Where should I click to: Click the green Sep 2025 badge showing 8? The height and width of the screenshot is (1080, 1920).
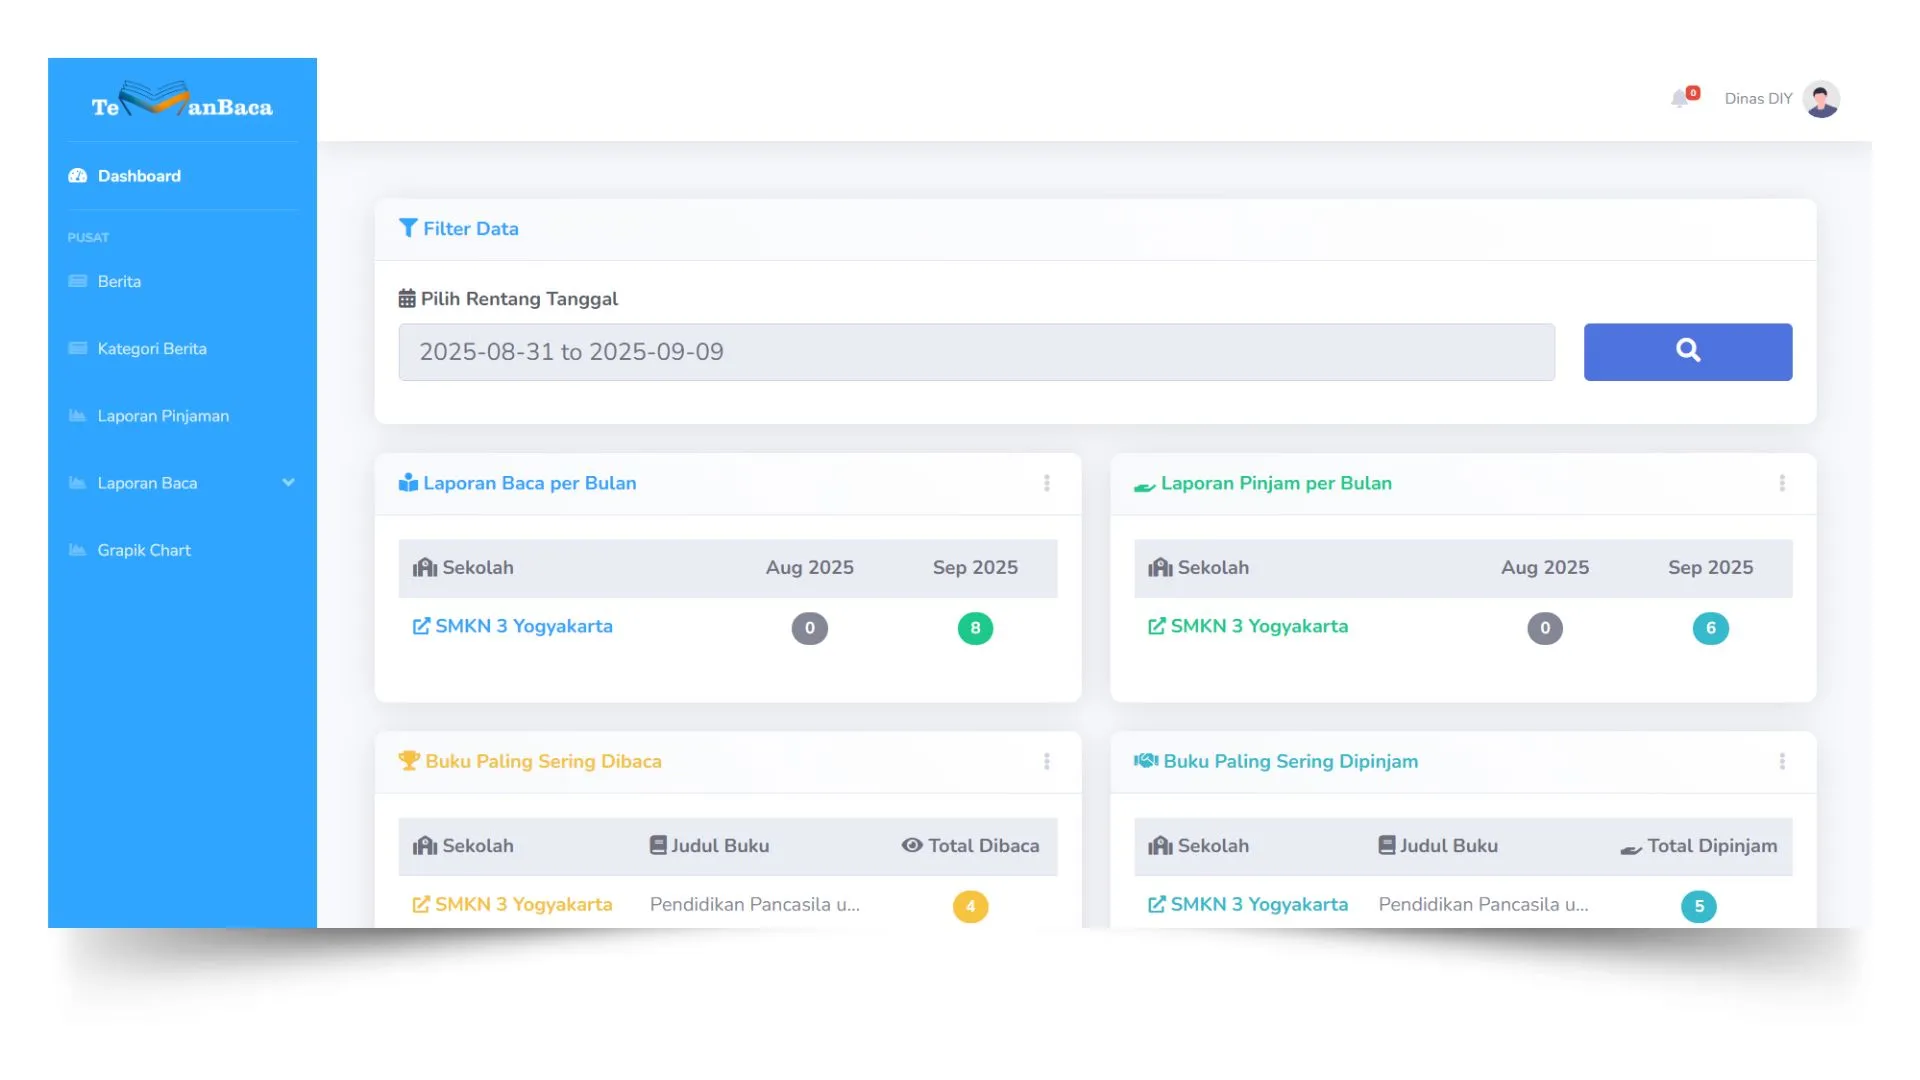(975, 628)
